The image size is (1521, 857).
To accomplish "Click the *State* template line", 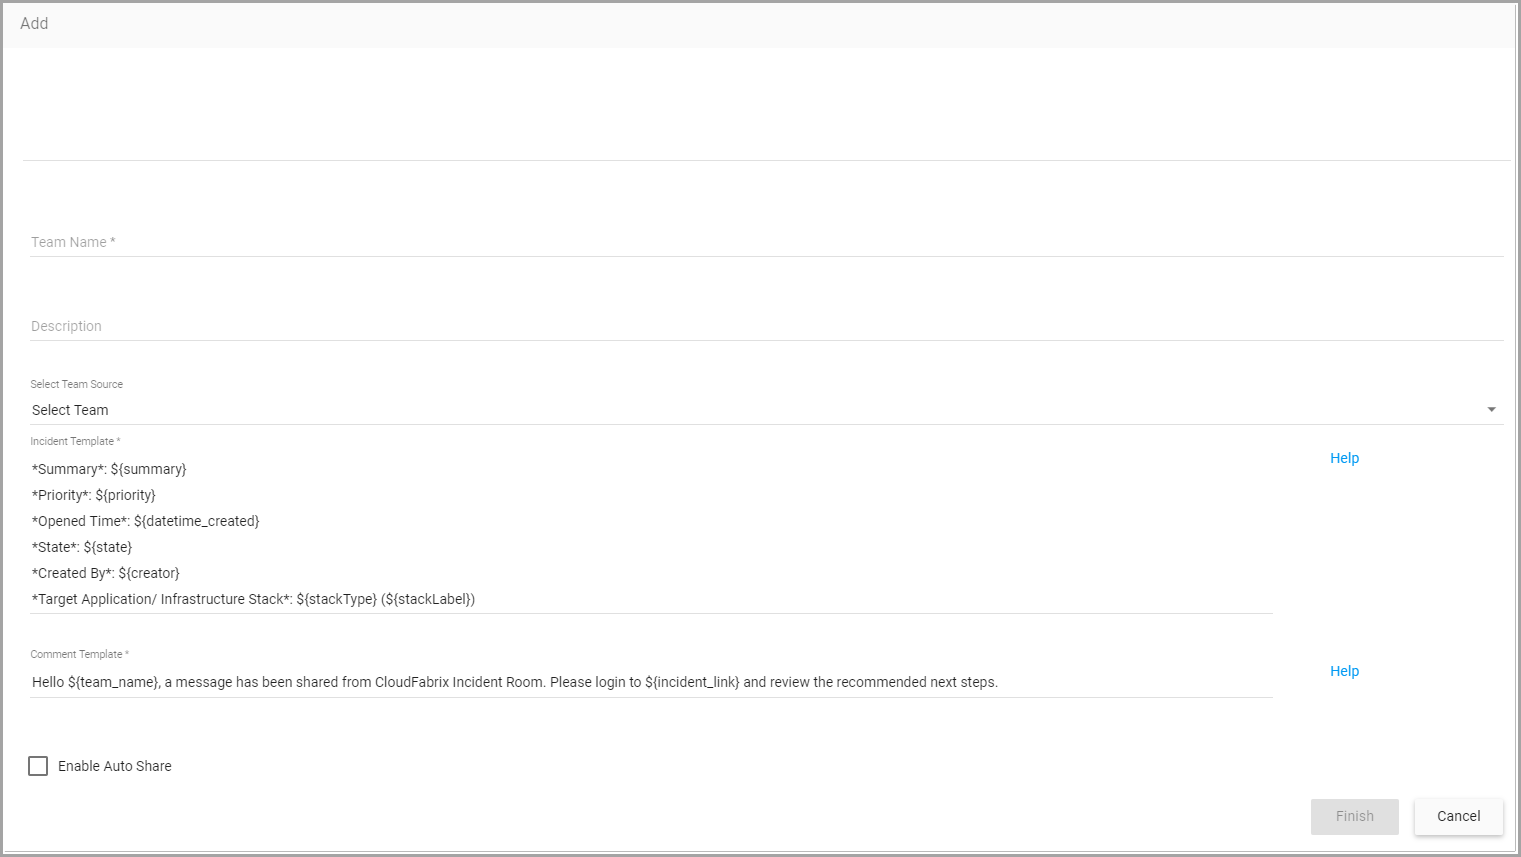I will tap(82, 547).
